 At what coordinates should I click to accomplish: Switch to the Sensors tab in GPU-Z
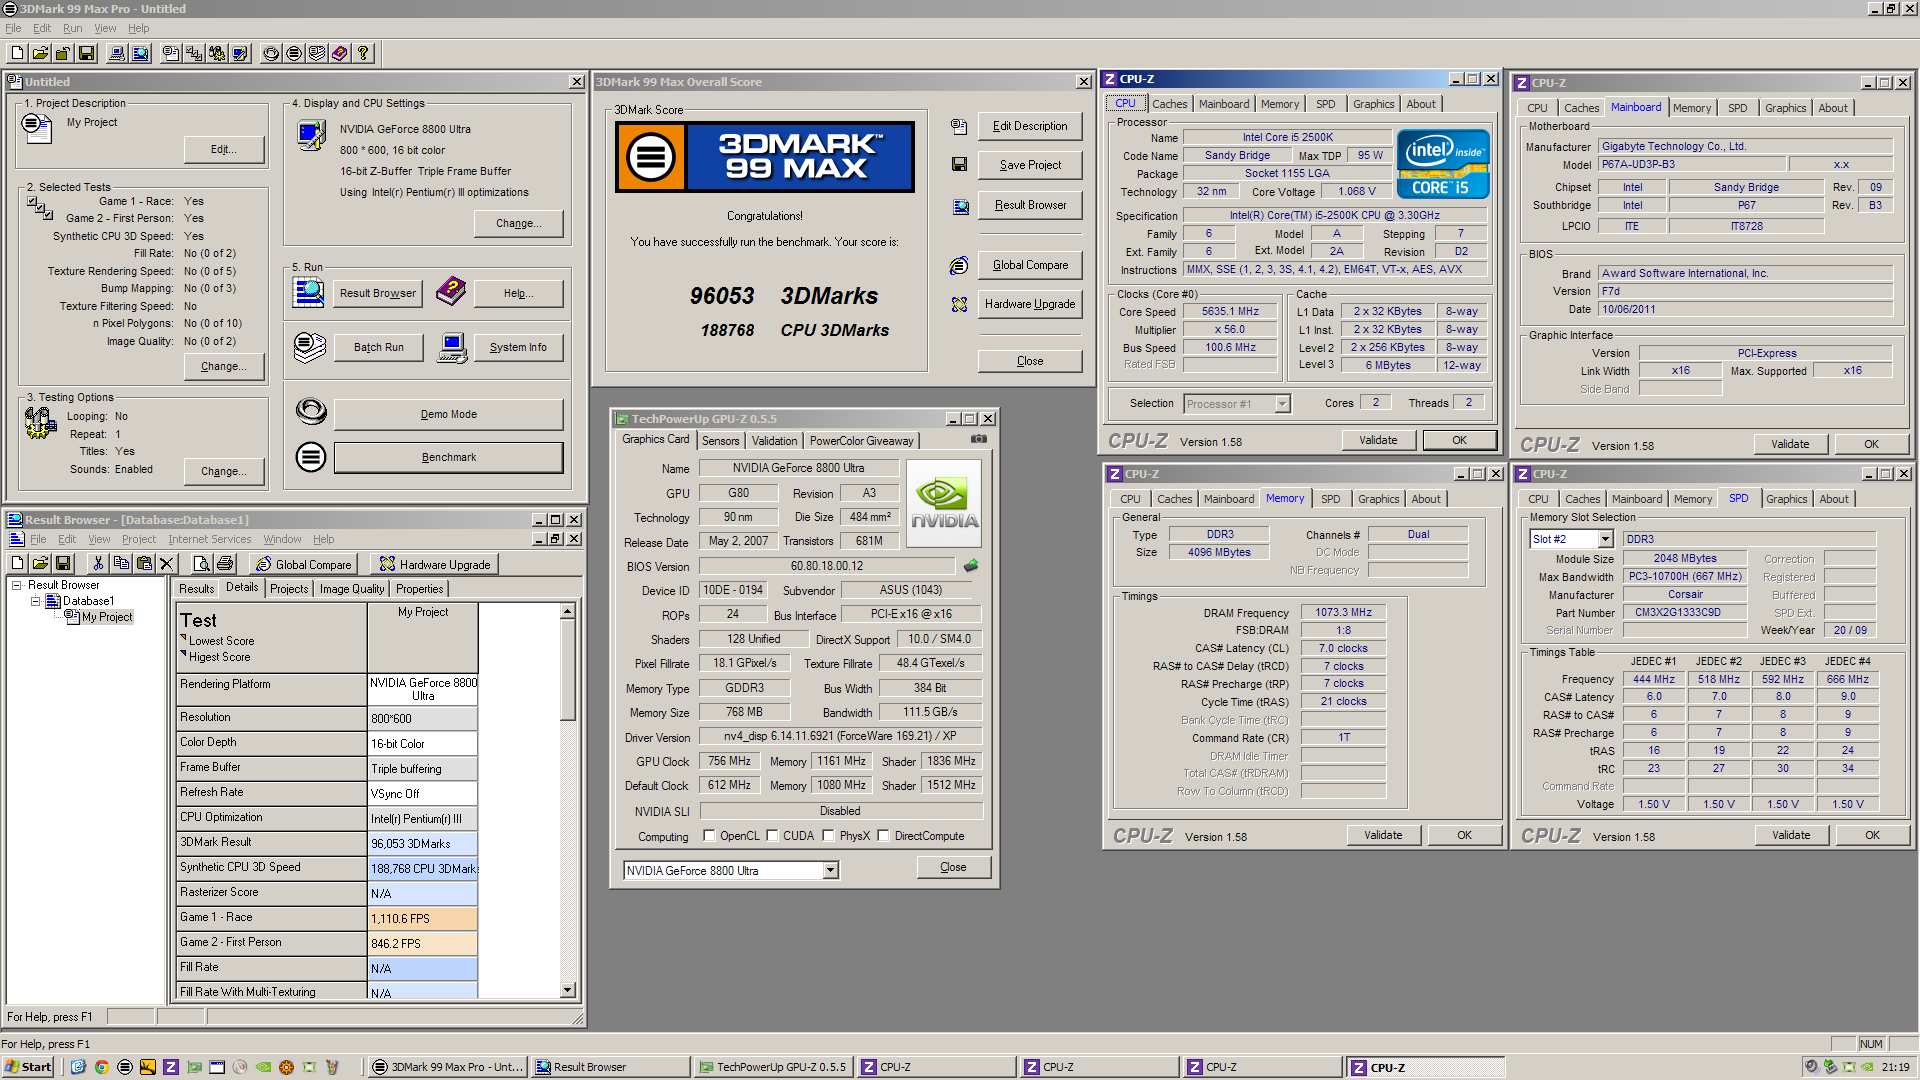720,441
